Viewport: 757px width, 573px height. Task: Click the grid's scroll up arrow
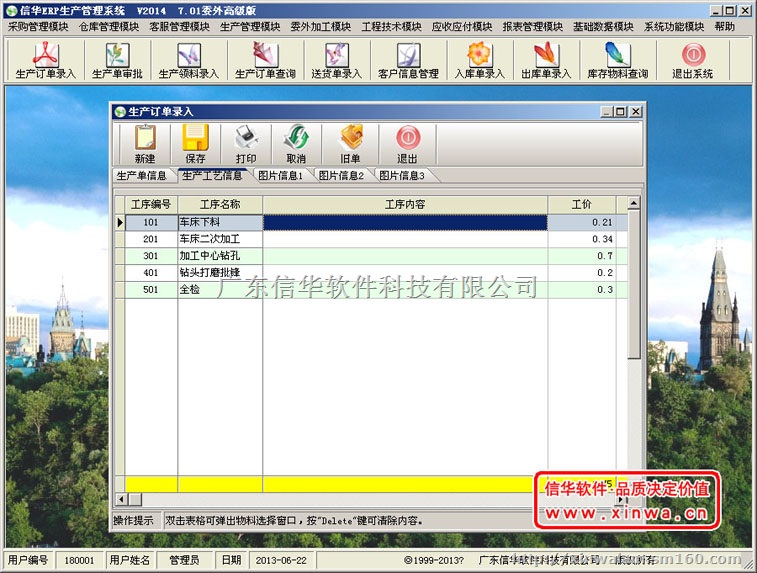[x=634, y=203]
